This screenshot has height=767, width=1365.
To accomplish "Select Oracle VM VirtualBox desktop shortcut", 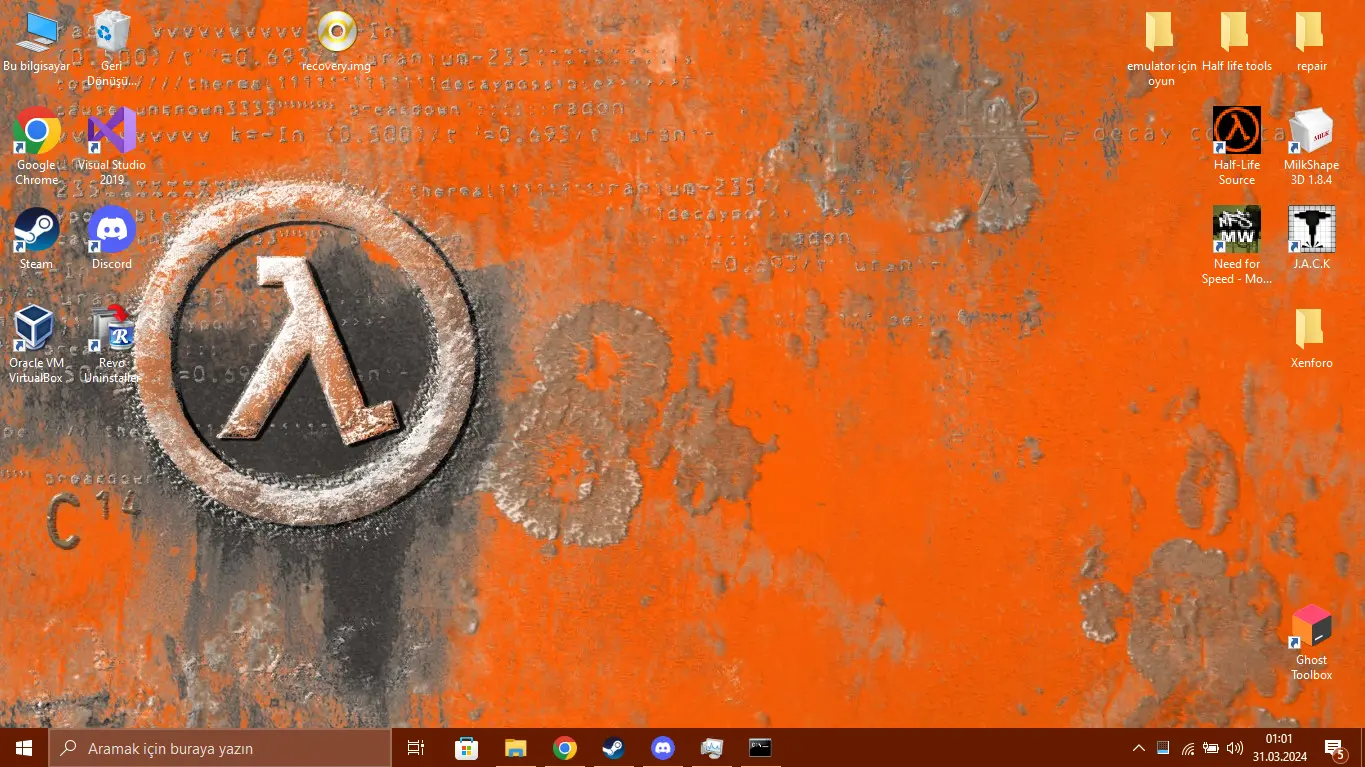I will click(37, 345).
